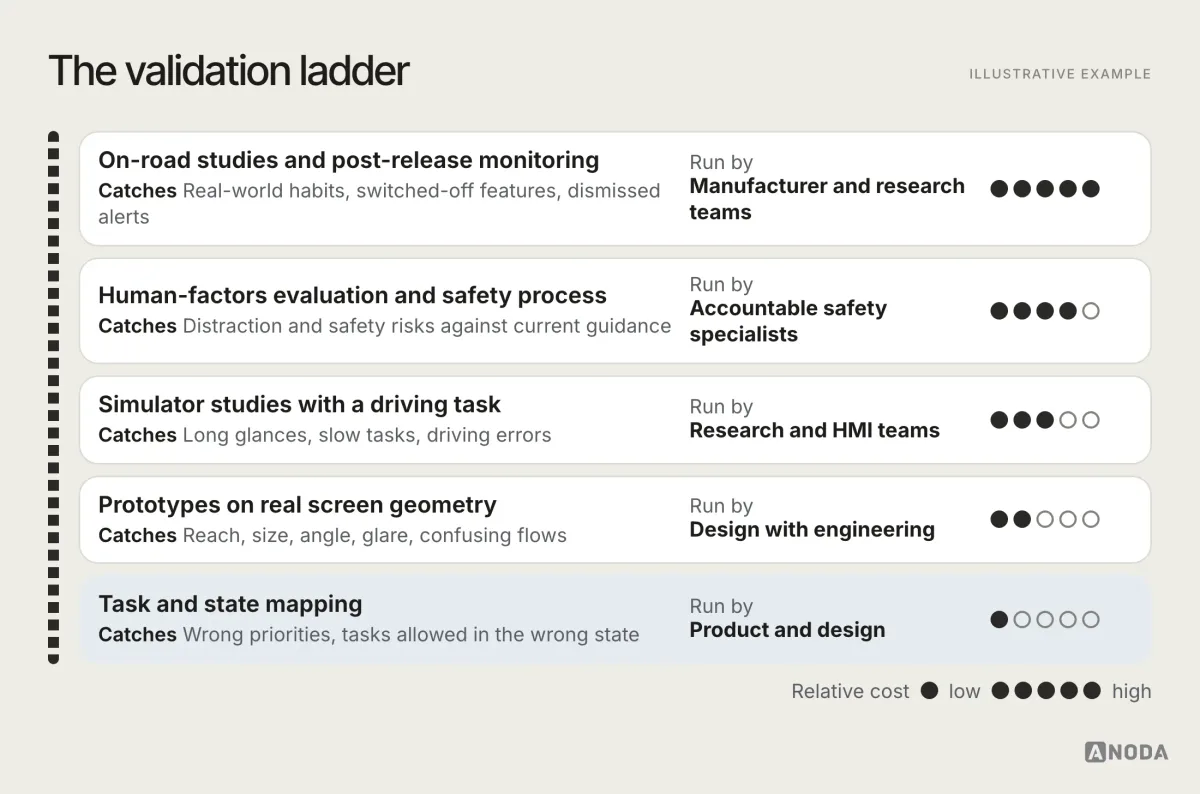Select 'Human-factors evaluation and safety process' heading
1200x794 pixels.
(x=352, y=295)
